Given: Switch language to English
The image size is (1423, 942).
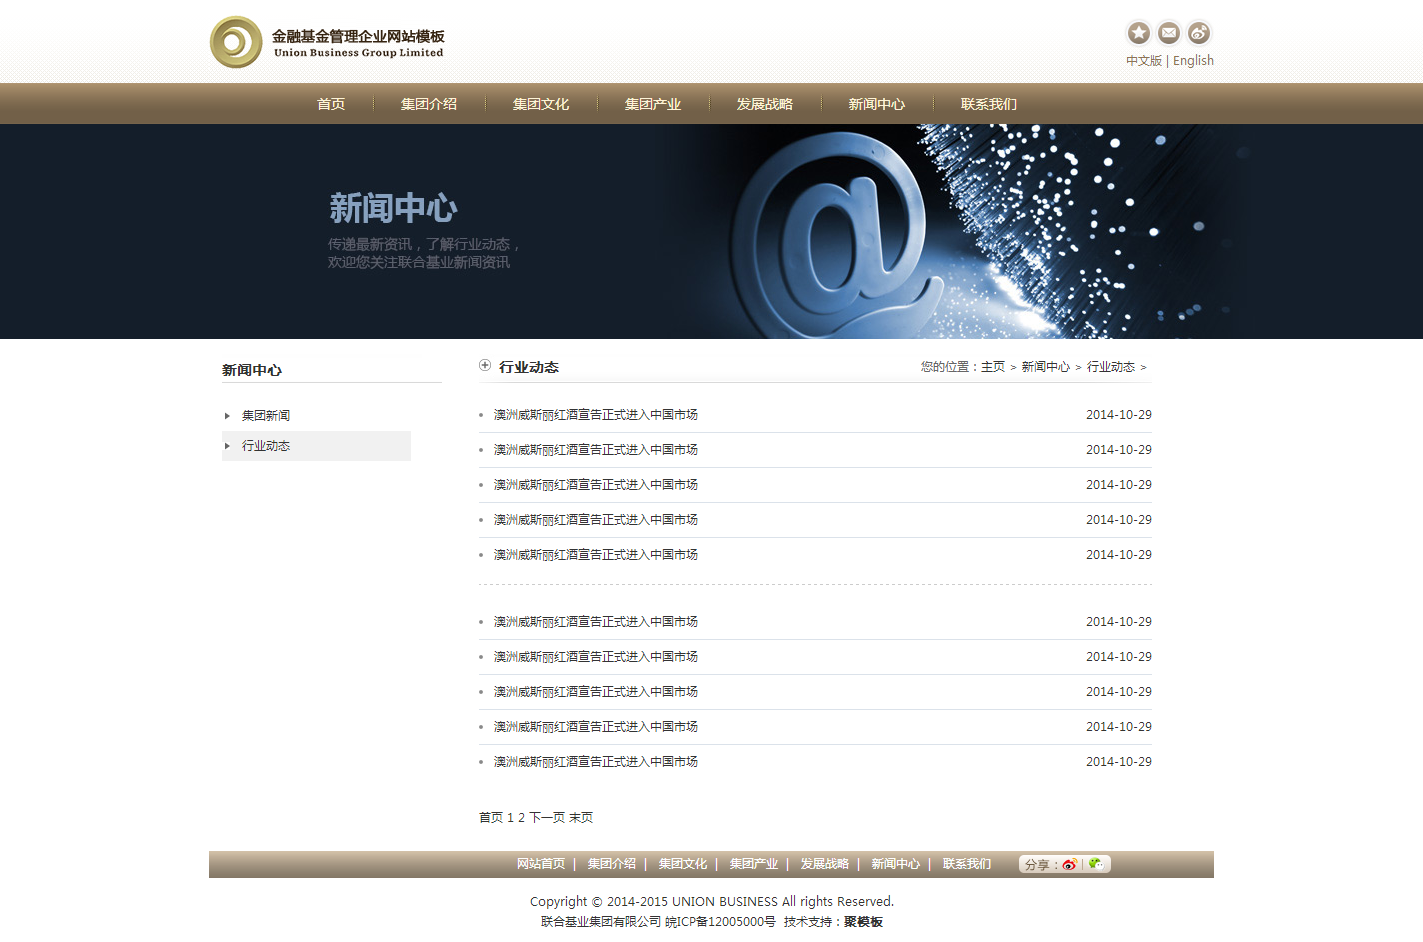Looking at the screenshot, I should pyautogui.click(x=1193, y=61).
